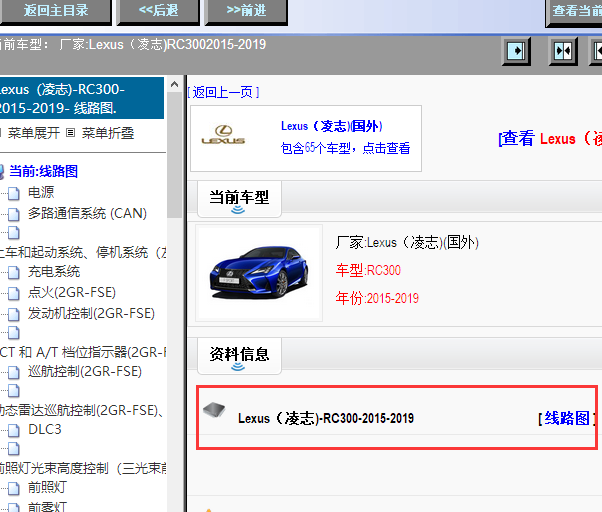Click the sidebar vertical scrollbar thumb

174,155
